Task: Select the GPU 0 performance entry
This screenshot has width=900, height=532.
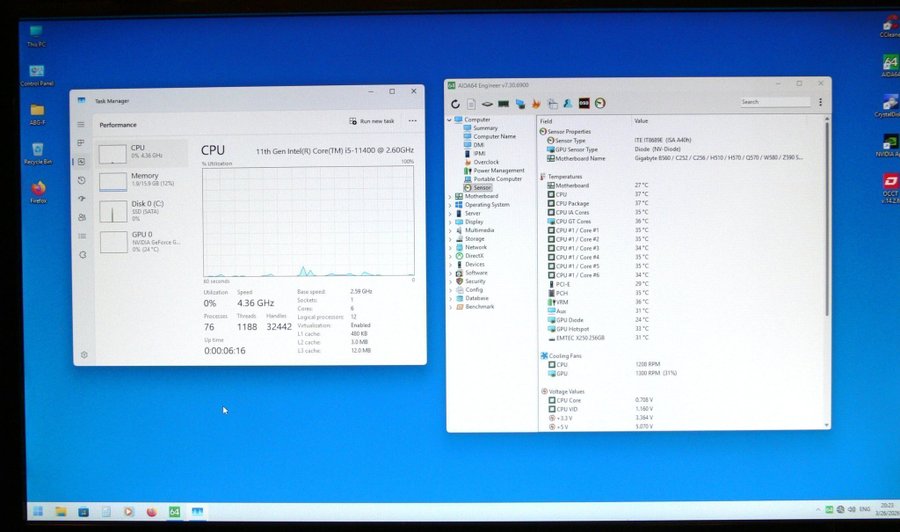Action: 141,240
